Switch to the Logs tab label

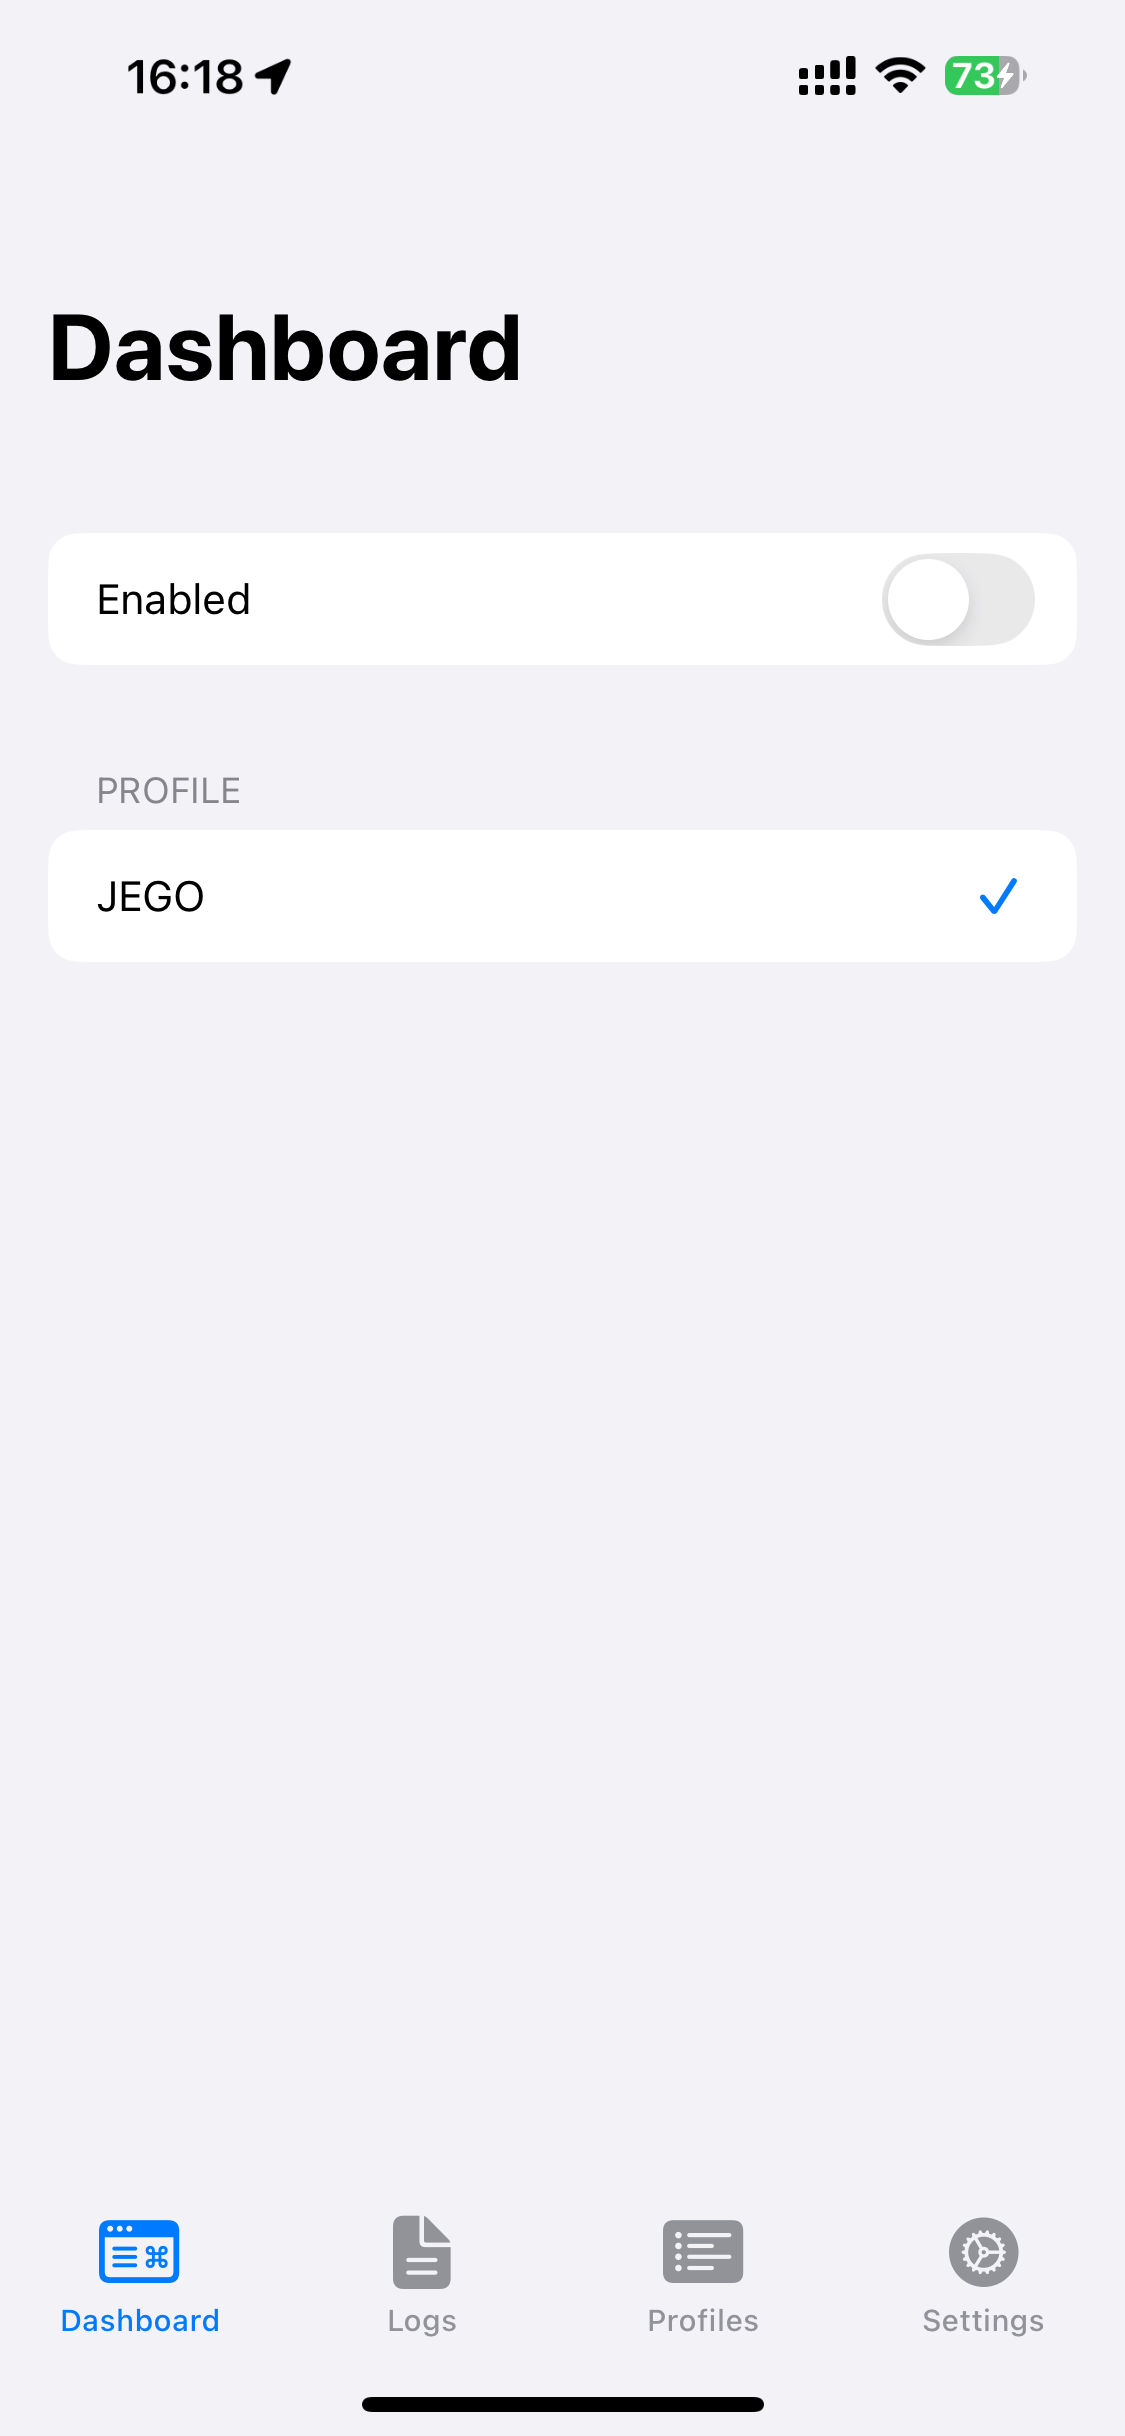[x=422, y=2320]
